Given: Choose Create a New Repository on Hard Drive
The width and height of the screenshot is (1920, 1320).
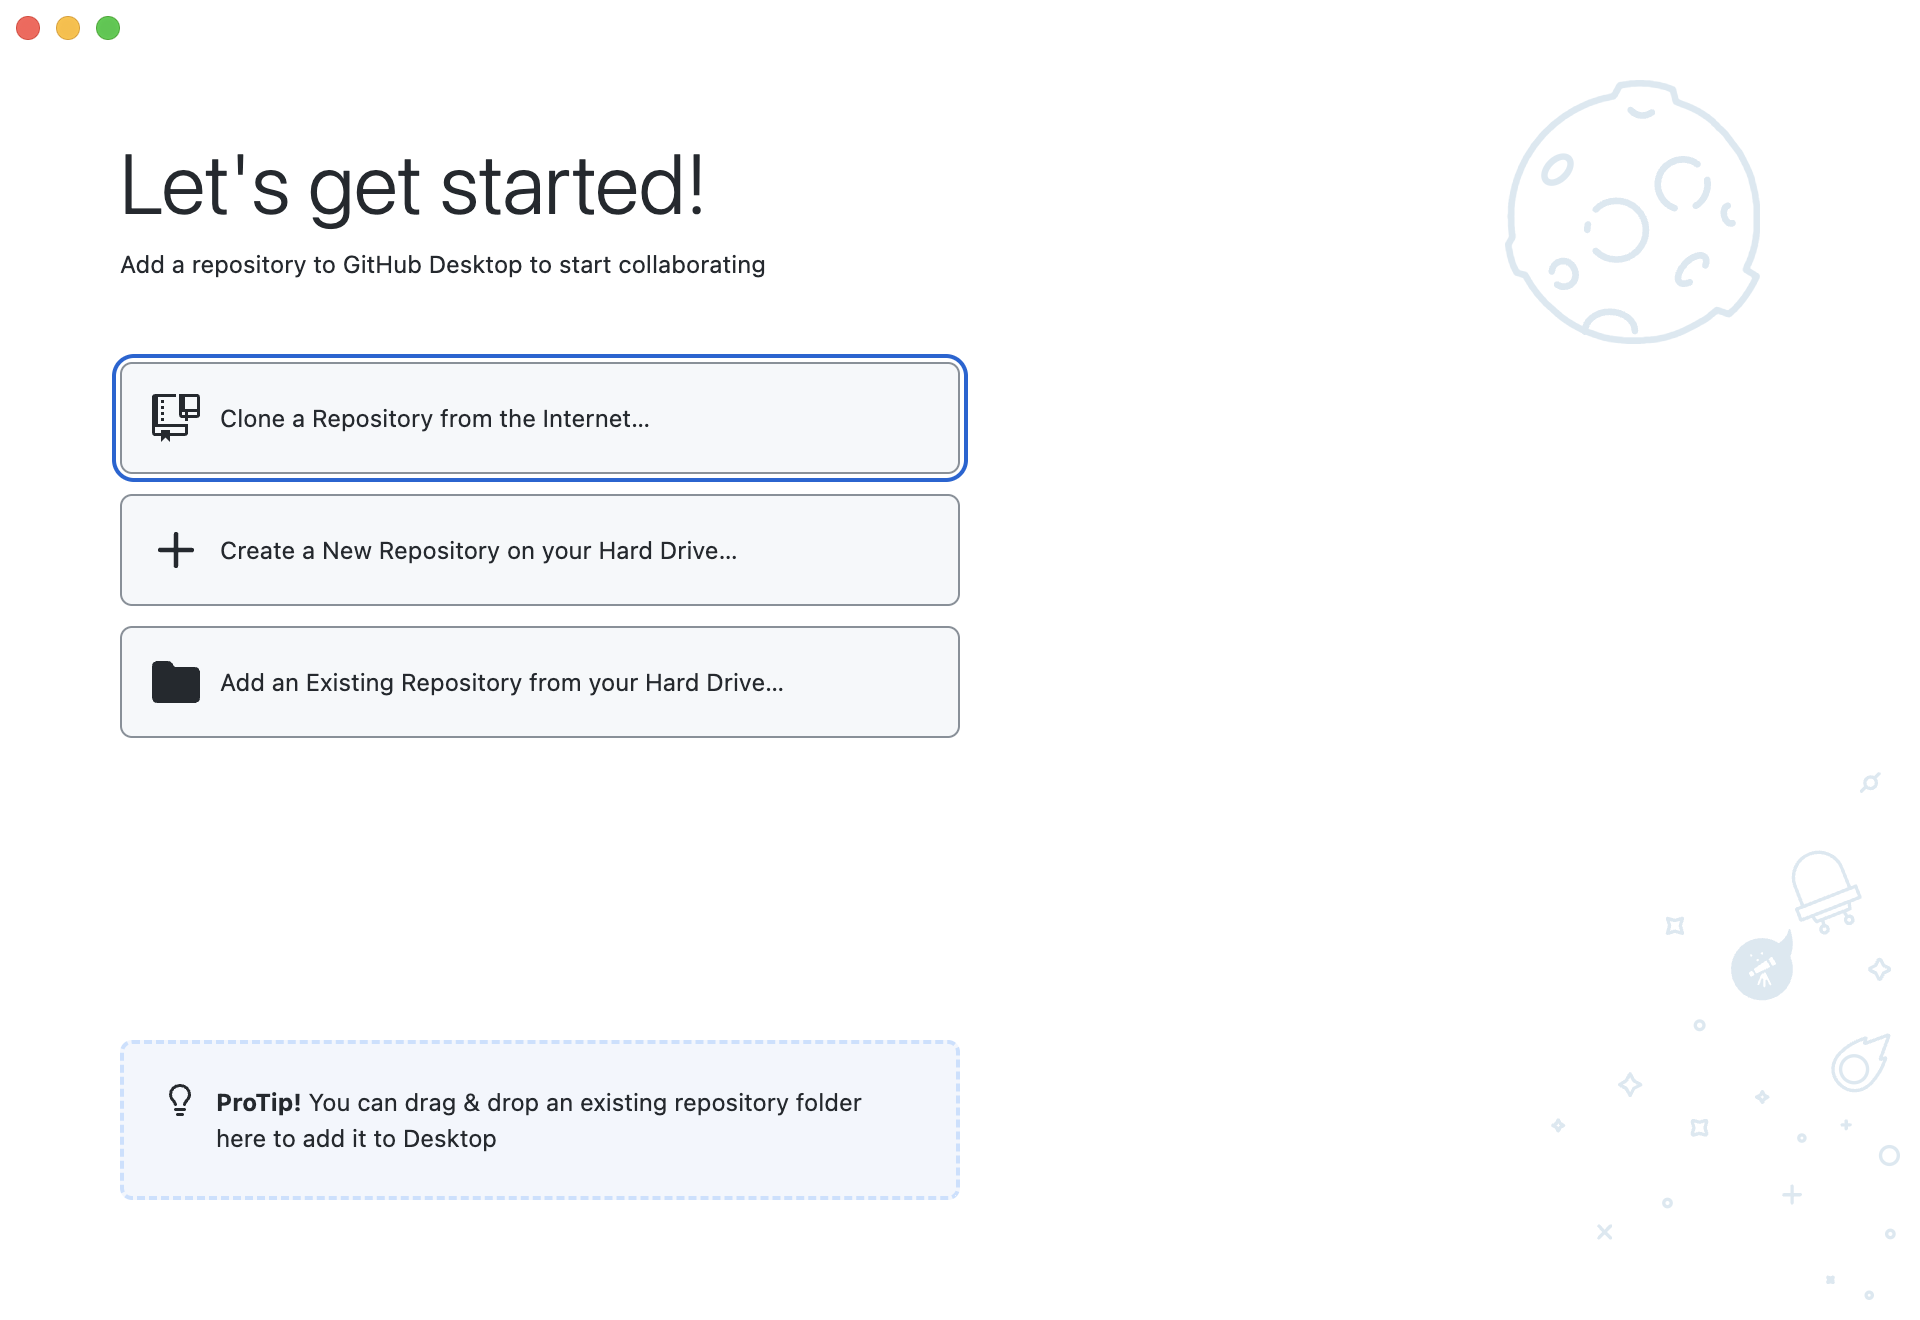Looking at the screenshot, I should (540, 550).
